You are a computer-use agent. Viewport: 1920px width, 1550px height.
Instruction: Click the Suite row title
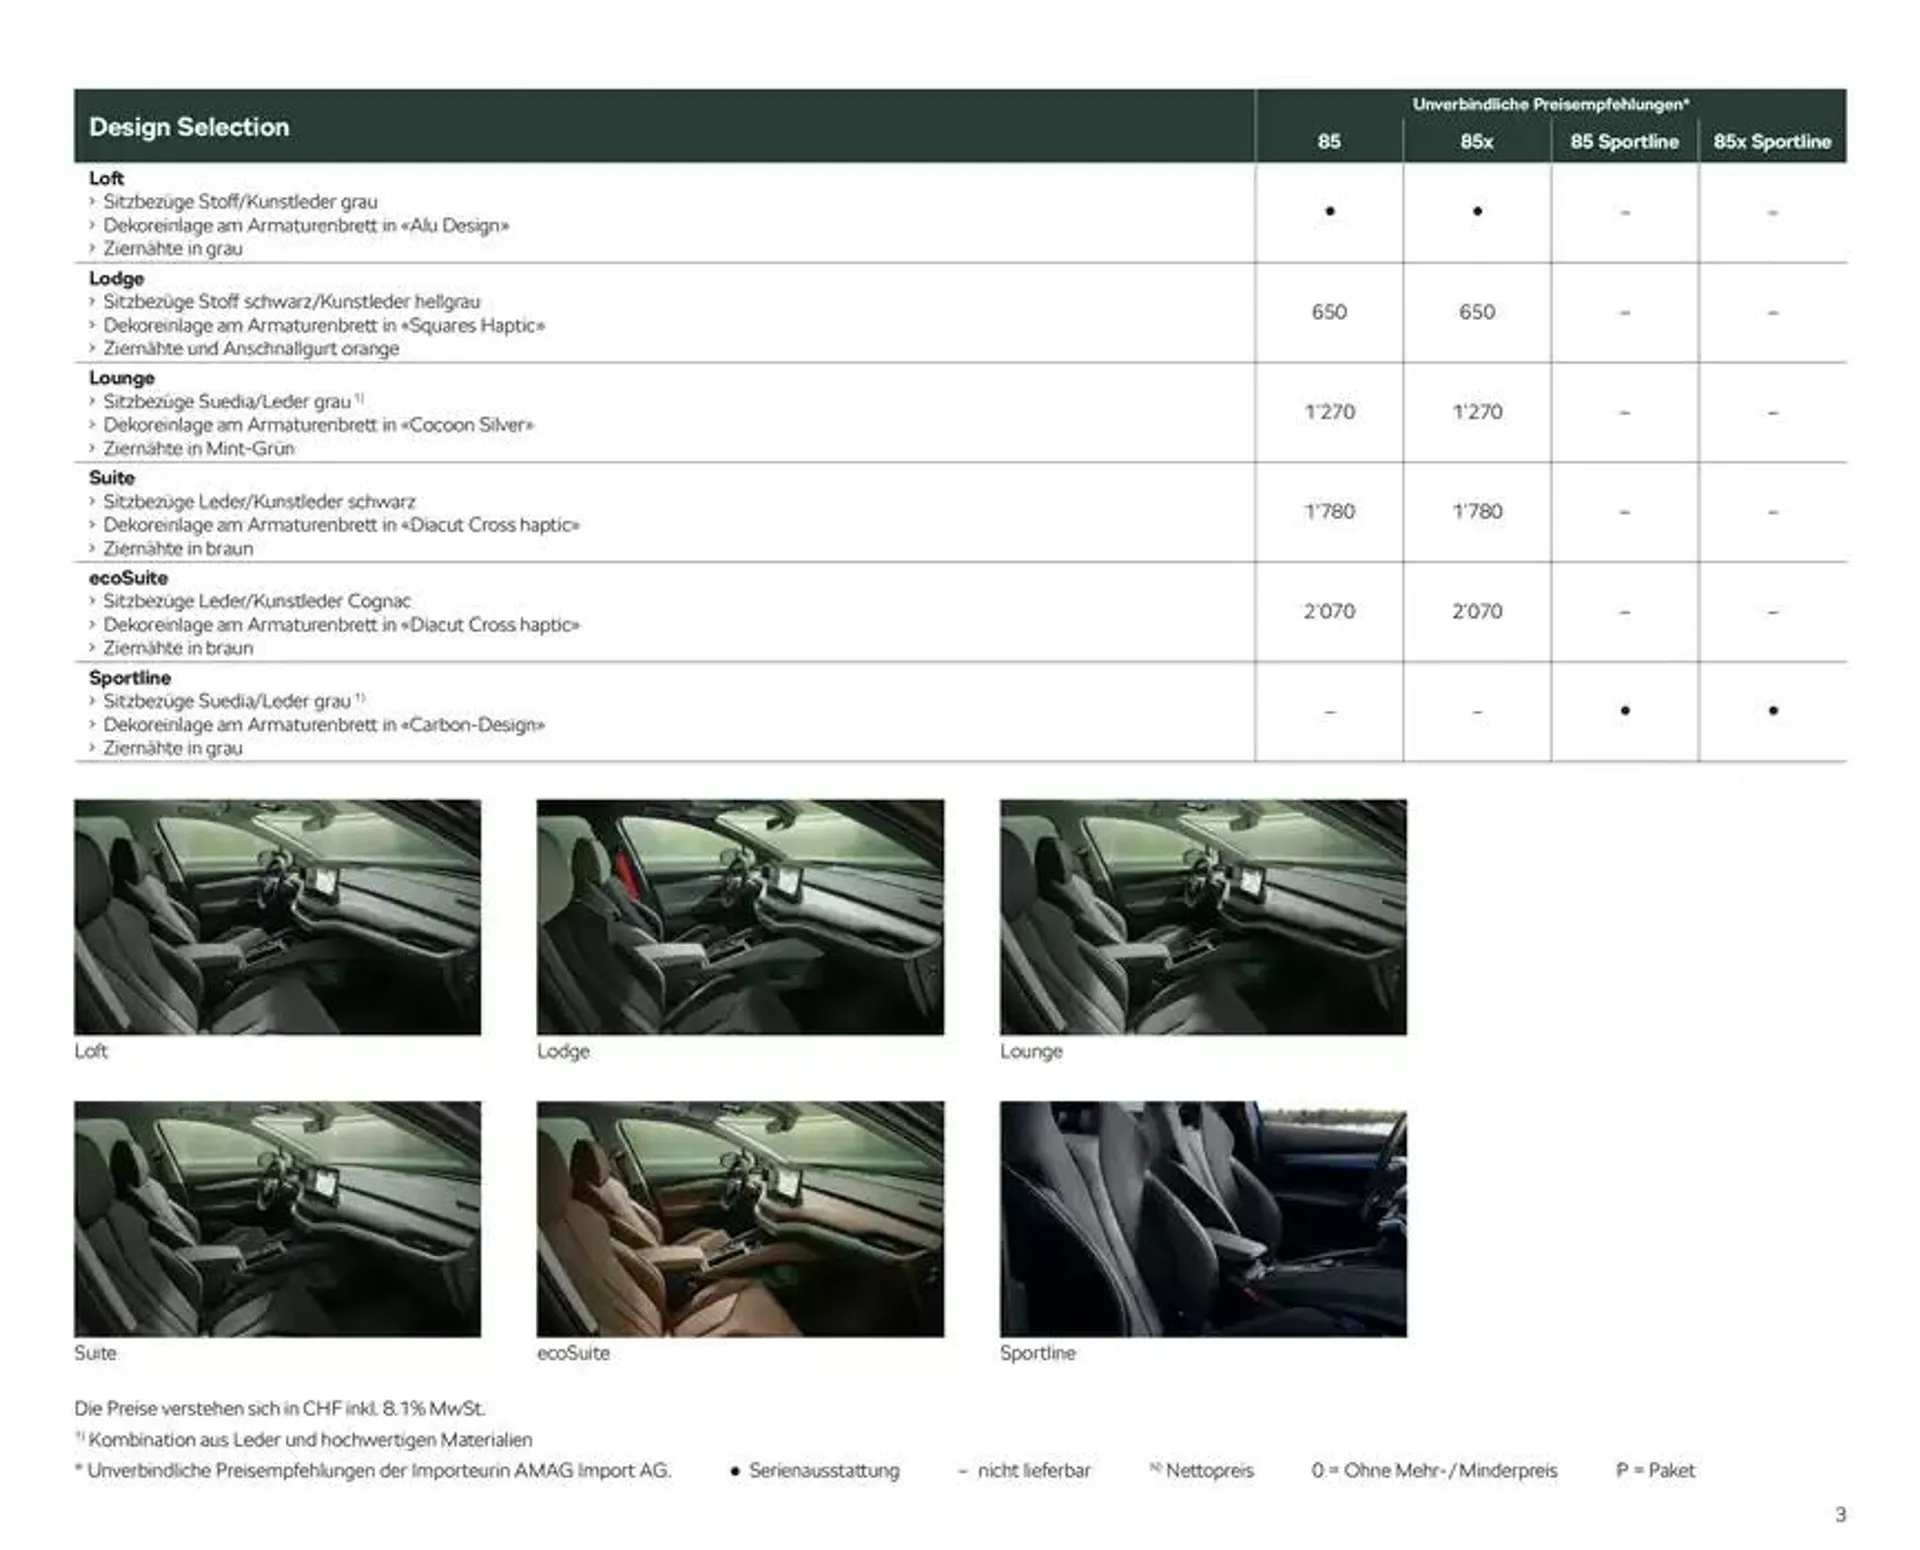click(111, 478)
